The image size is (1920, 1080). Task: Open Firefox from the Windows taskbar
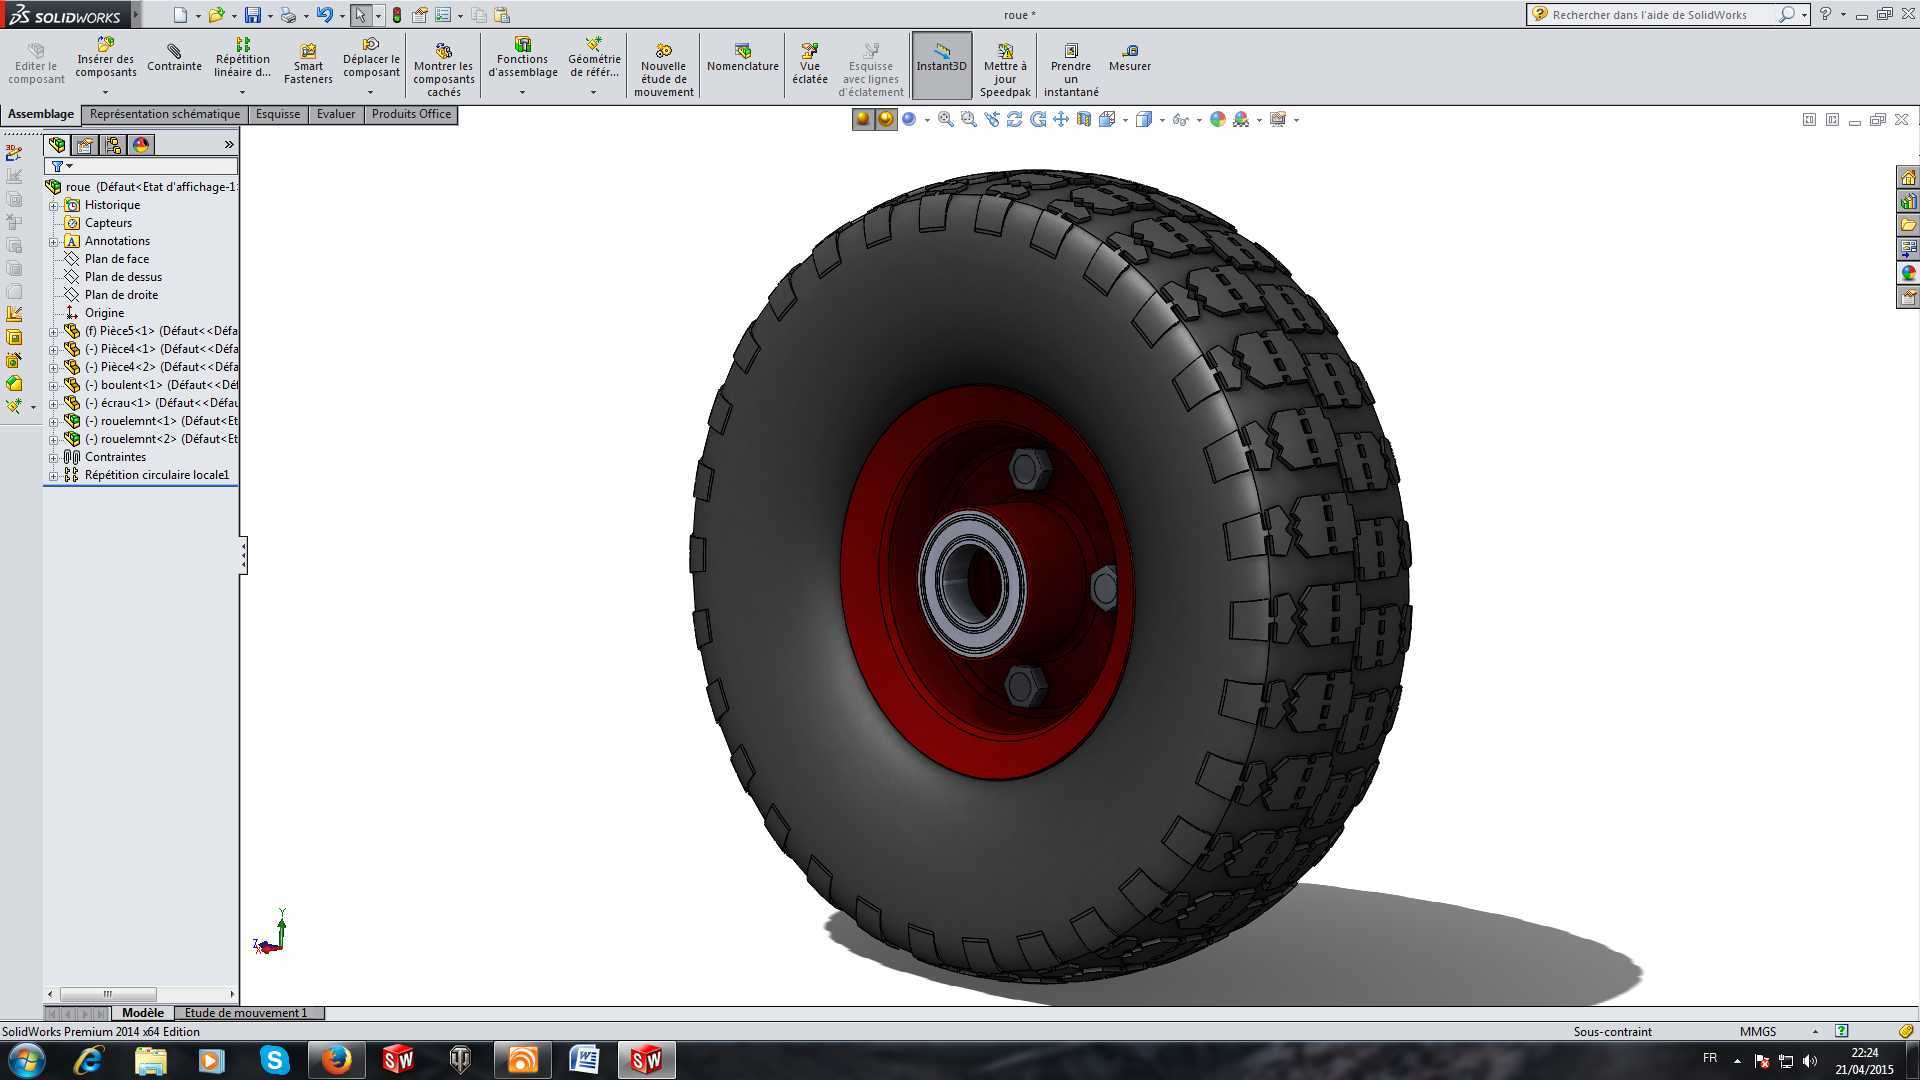336,1059
